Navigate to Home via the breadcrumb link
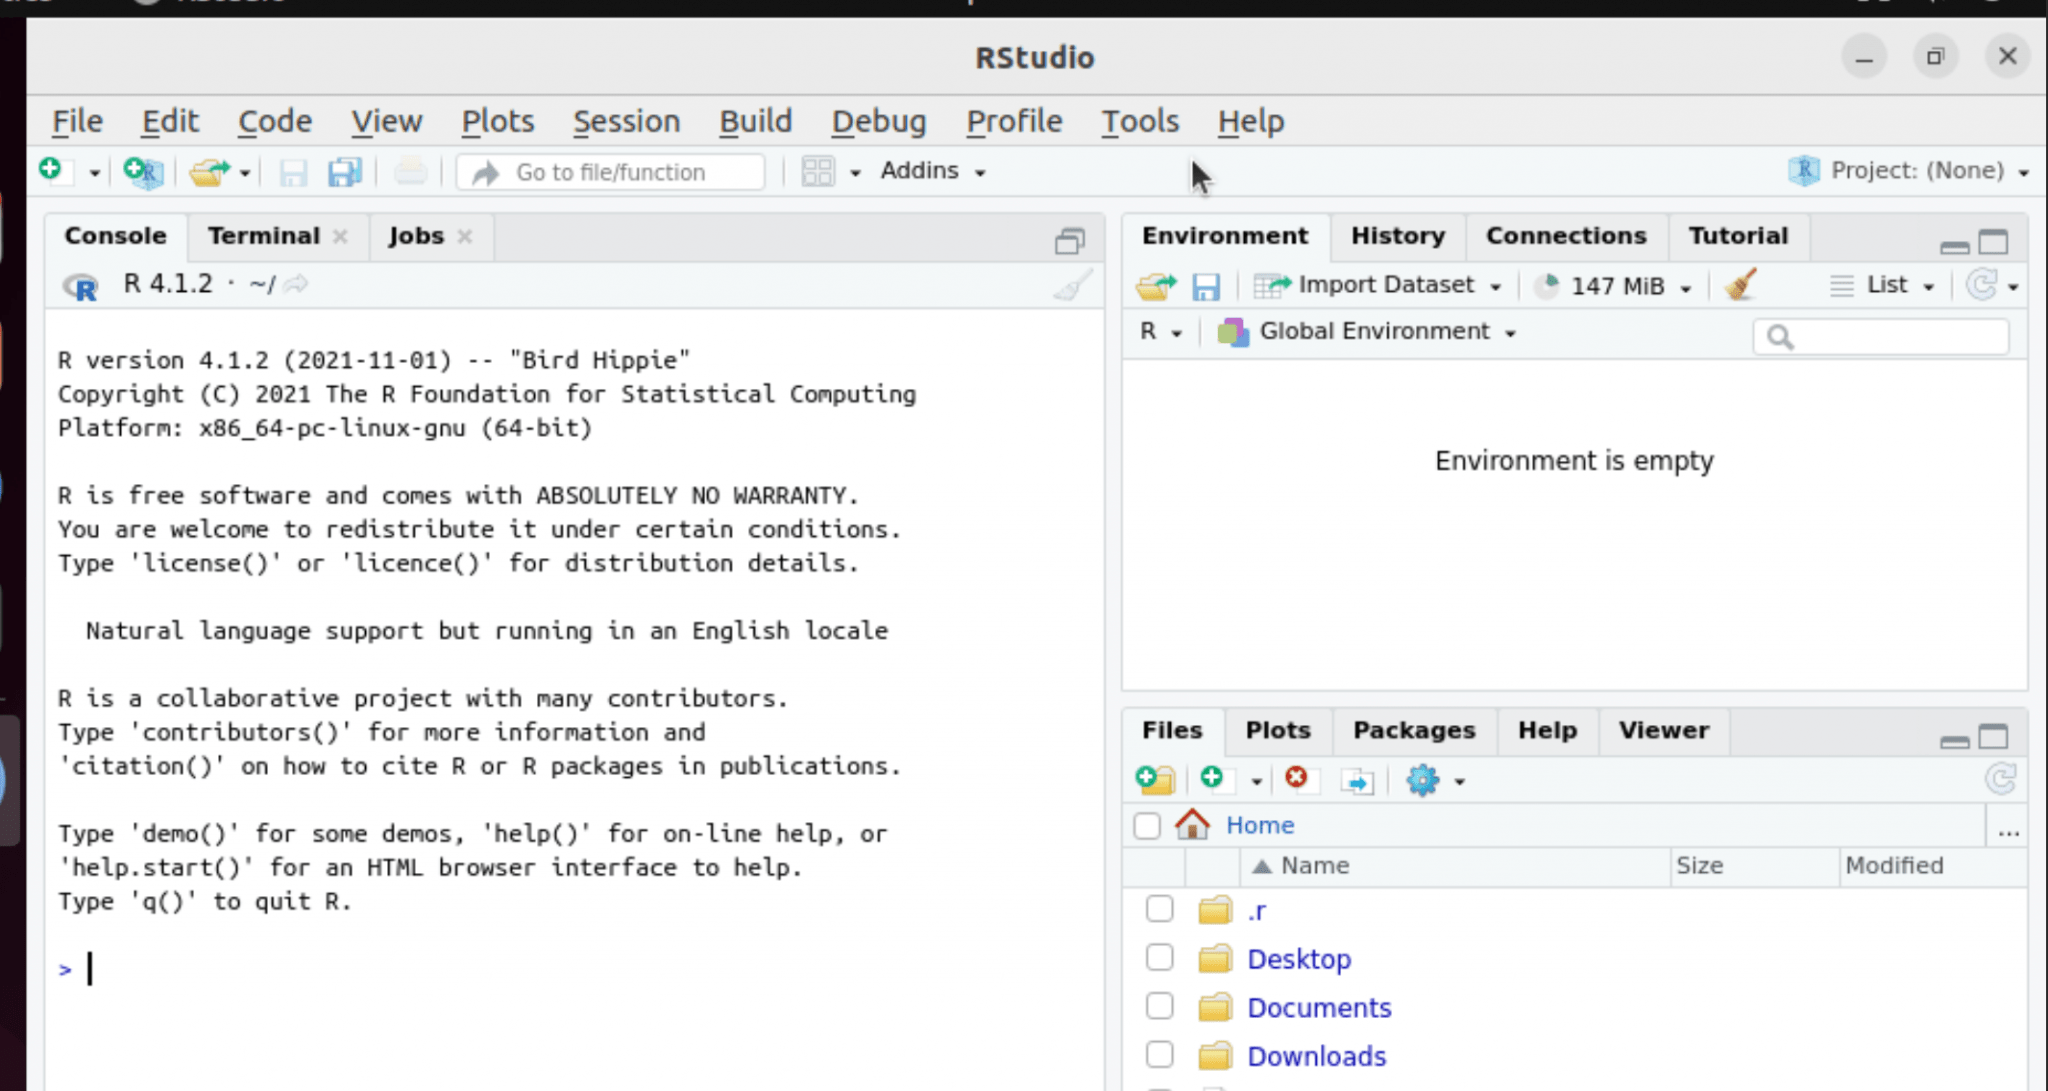 coord(1258,824)
